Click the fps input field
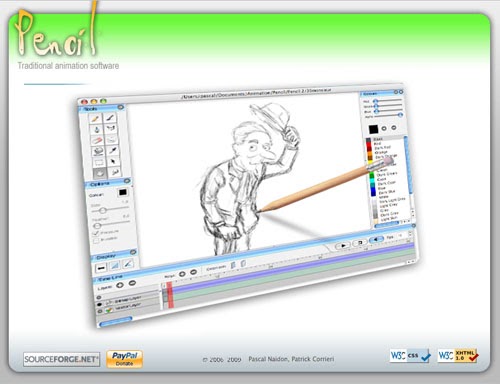 coord(401,236)
